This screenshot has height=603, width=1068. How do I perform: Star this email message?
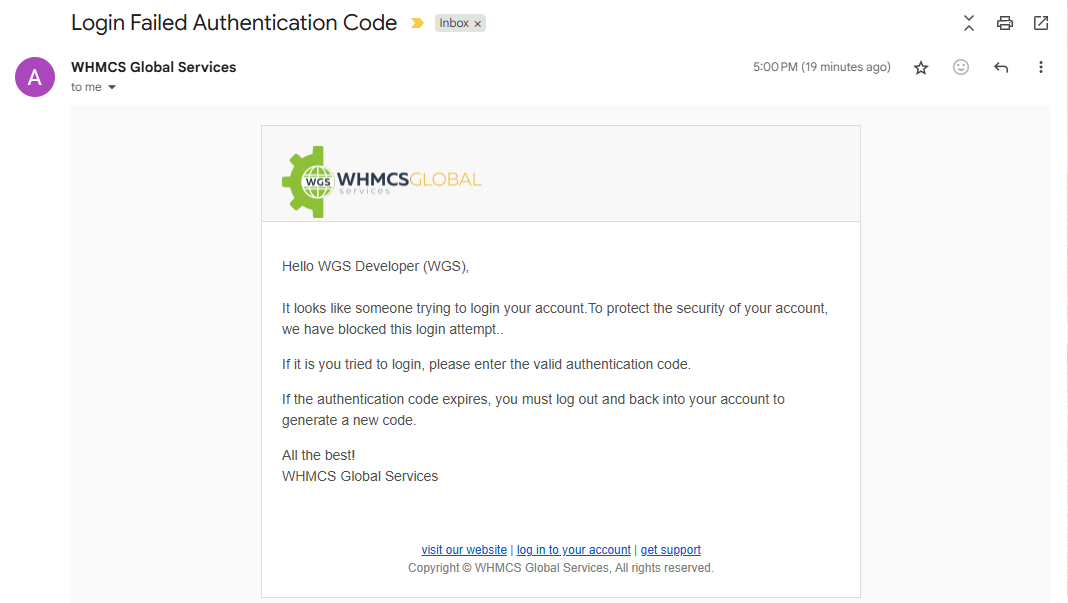921,67
